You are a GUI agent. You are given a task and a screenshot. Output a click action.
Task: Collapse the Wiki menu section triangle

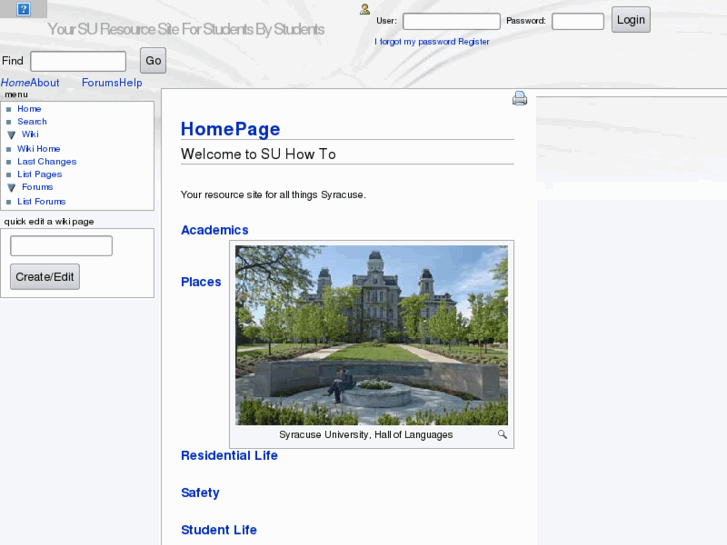[x=12, y=135]
